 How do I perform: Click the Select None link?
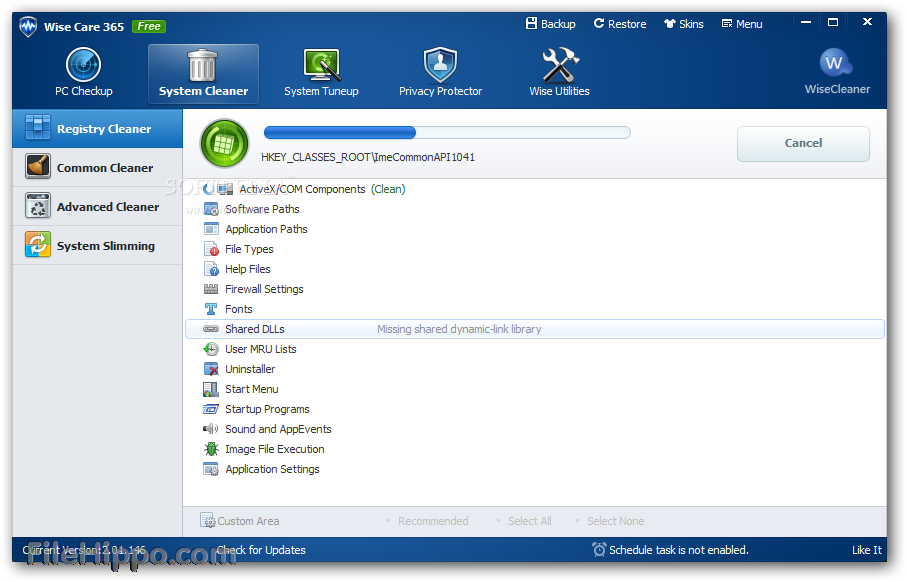coord(615,521)
